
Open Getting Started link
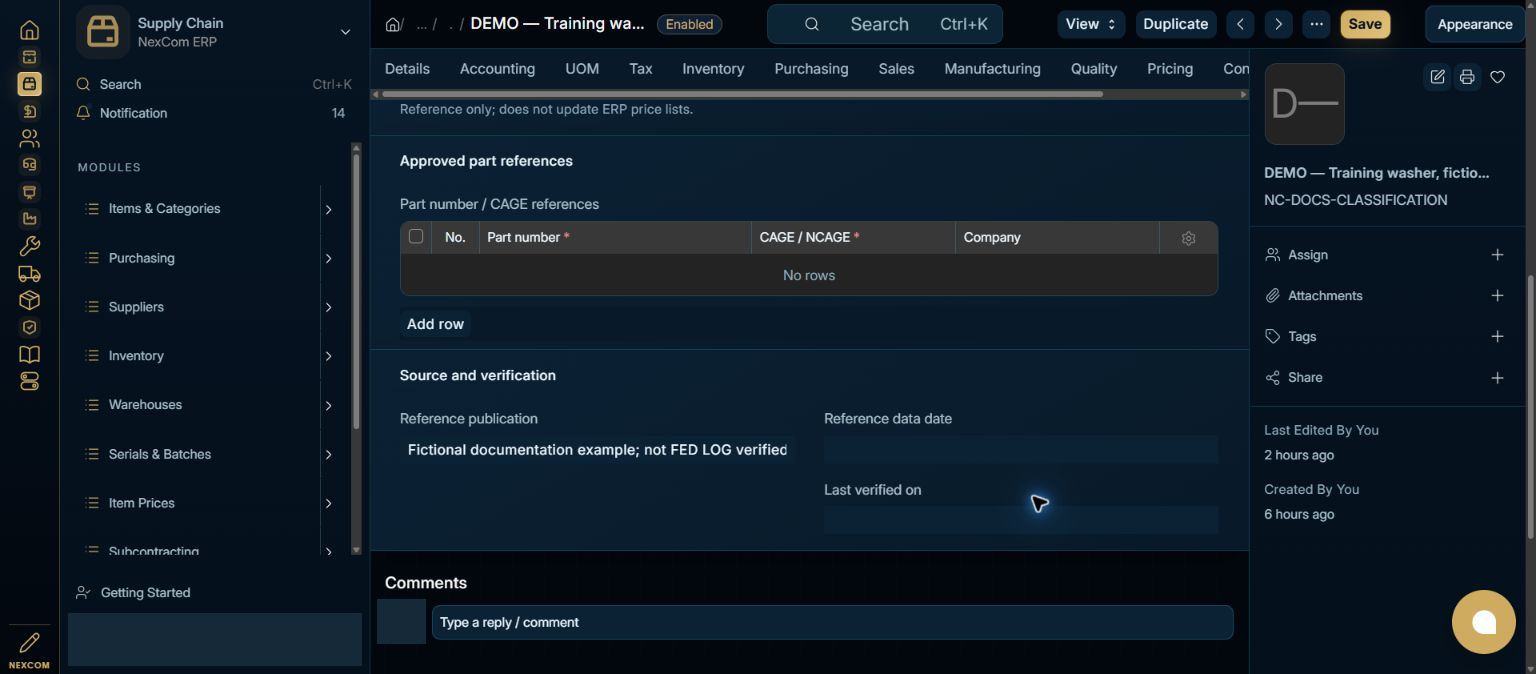145,593
